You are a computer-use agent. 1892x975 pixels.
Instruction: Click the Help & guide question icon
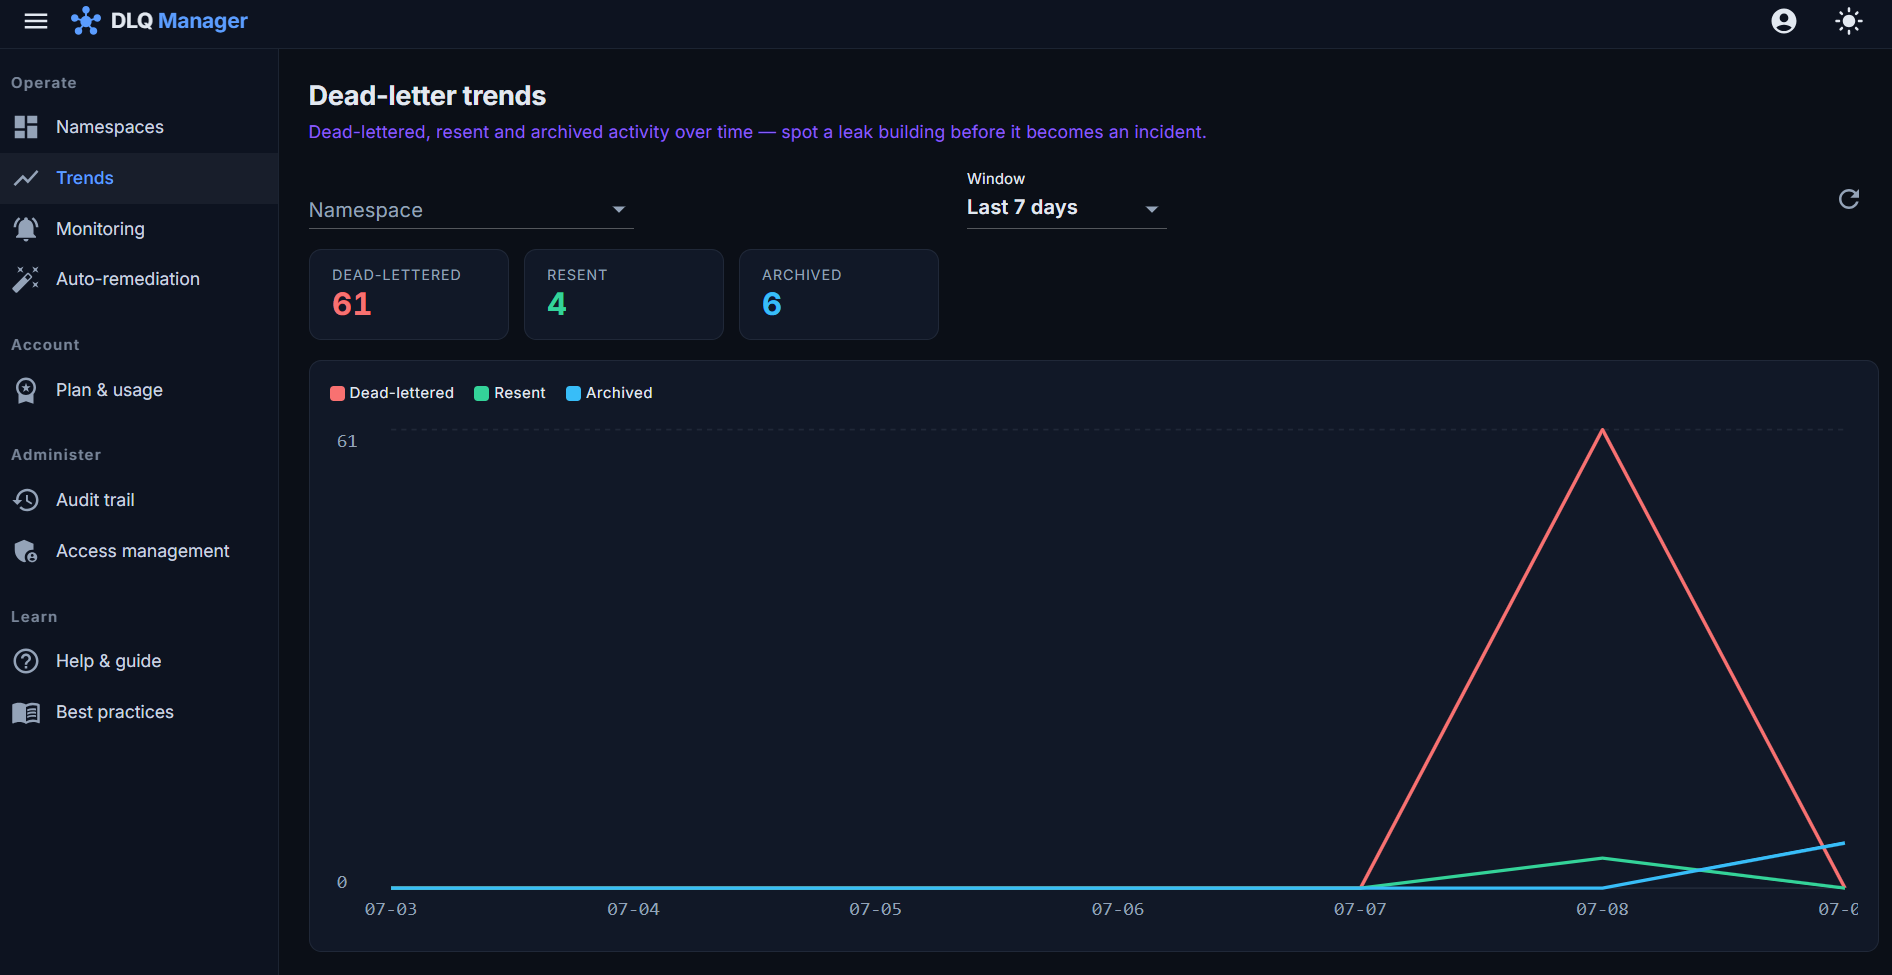pos(26,661)
